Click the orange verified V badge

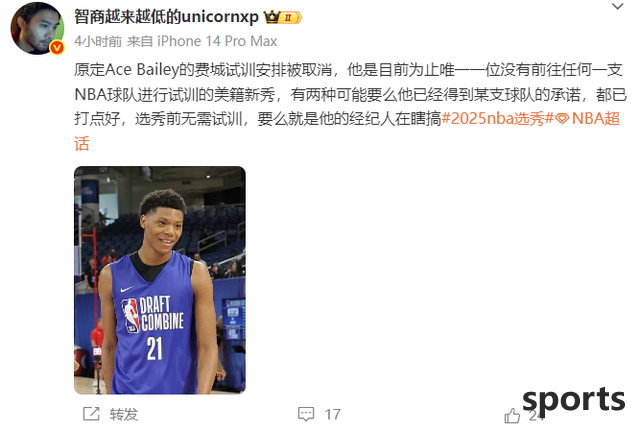pyautogui.click(x=57, y=47)
